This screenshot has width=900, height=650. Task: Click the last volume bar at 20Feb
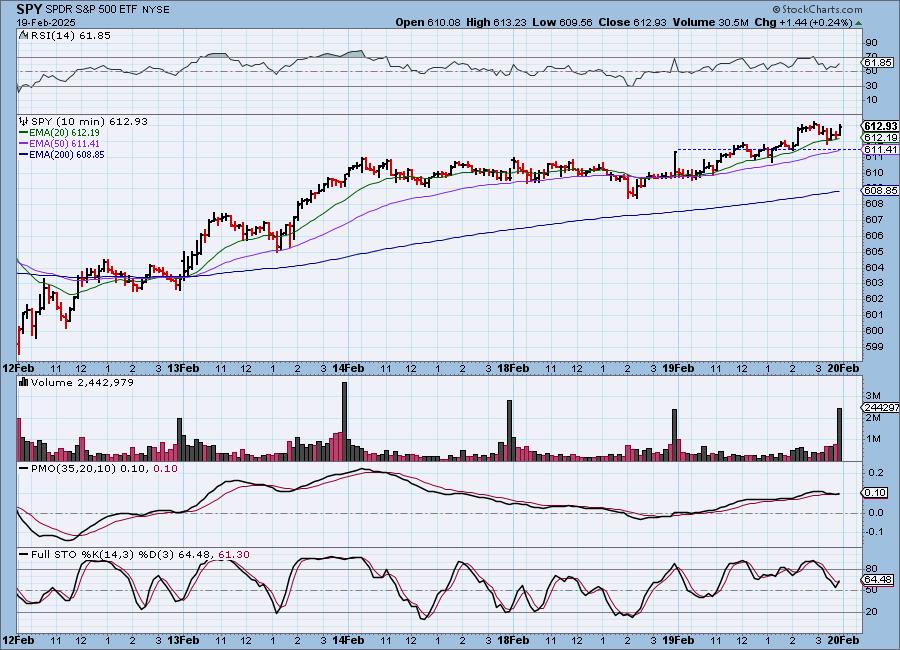tap(840, 435)
